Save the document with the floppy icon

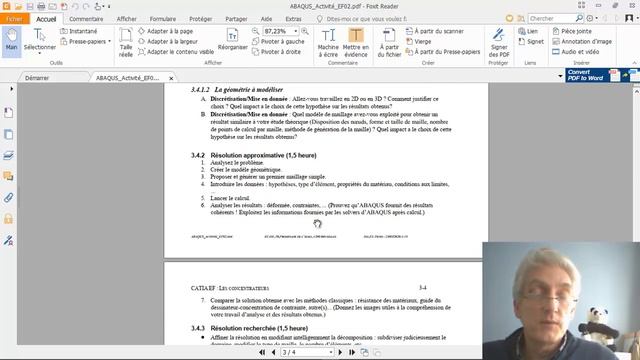[30, 6]
